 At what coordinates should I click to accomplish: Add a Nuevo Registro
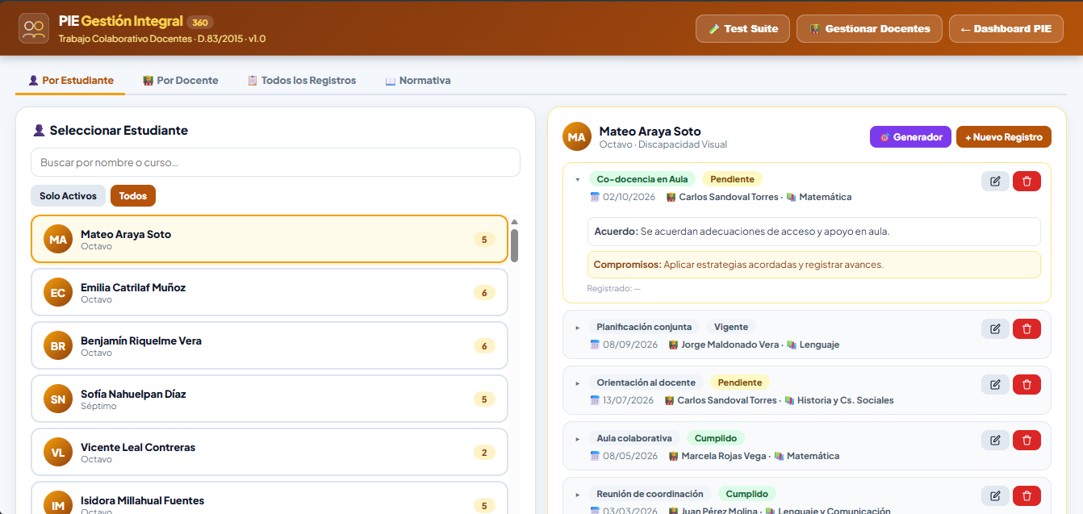pyautogui.click(x=1004, y=137)
